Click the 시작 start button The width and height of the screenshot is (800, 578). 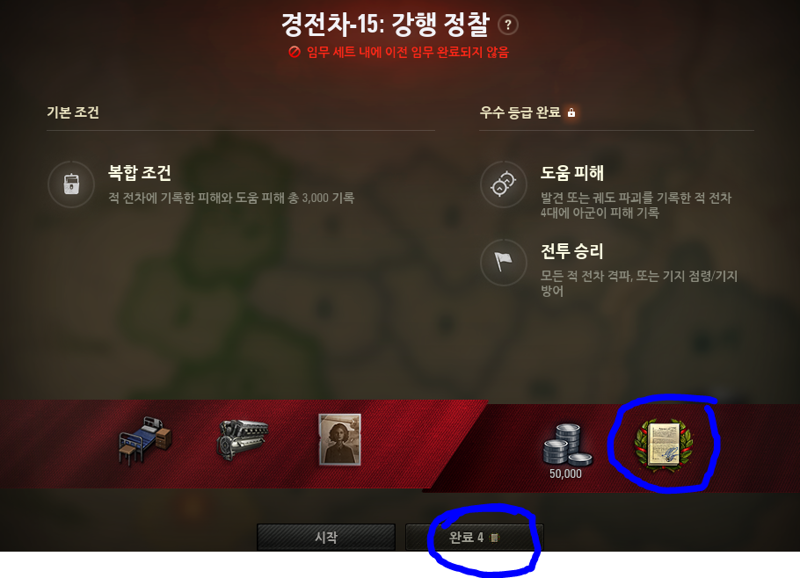[x=326, y=537]
